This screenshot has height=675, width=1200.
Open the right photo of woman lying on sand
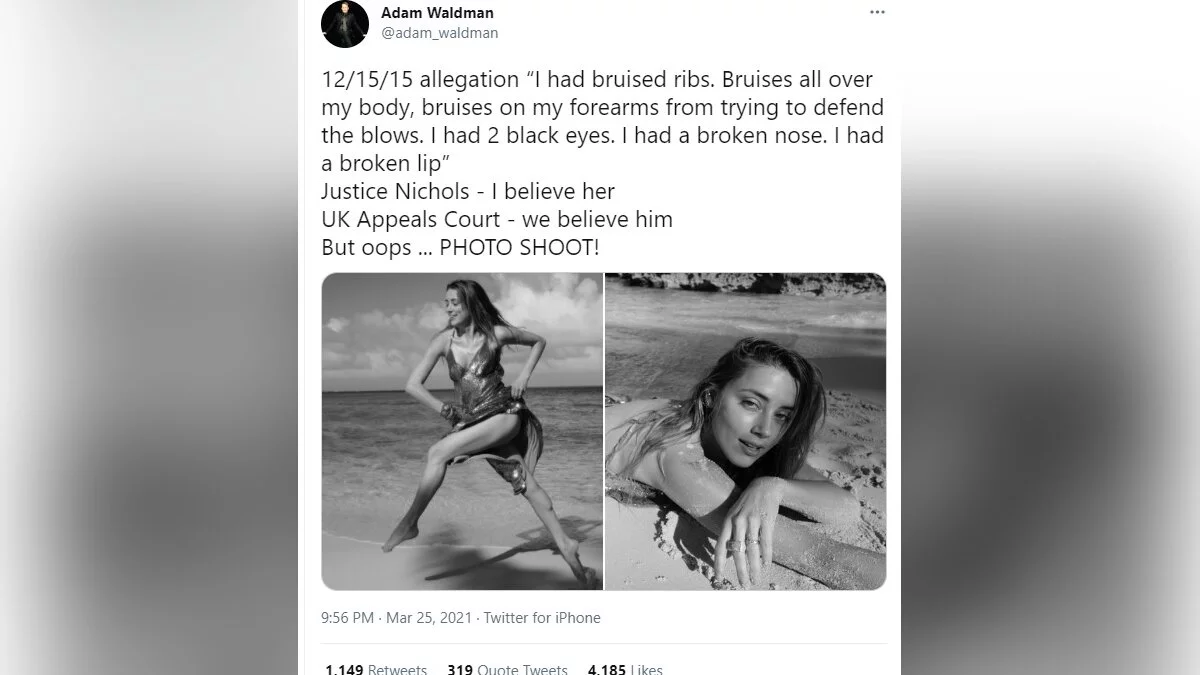(745, 431)
